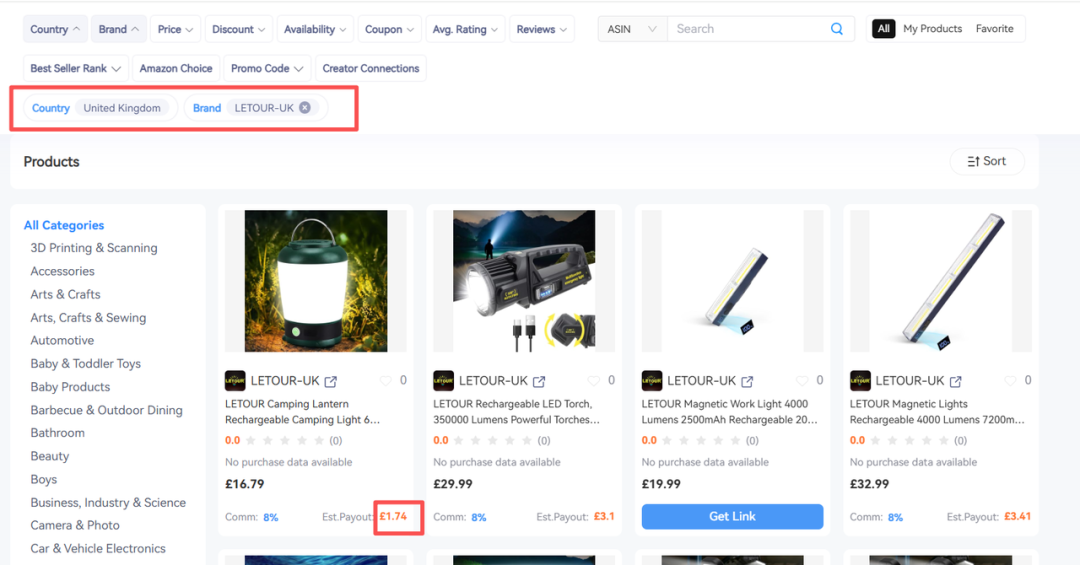Select the 3D Printing & Scanning category
Viewport: 1080px width, 565px height.
[x=94, y=248]
